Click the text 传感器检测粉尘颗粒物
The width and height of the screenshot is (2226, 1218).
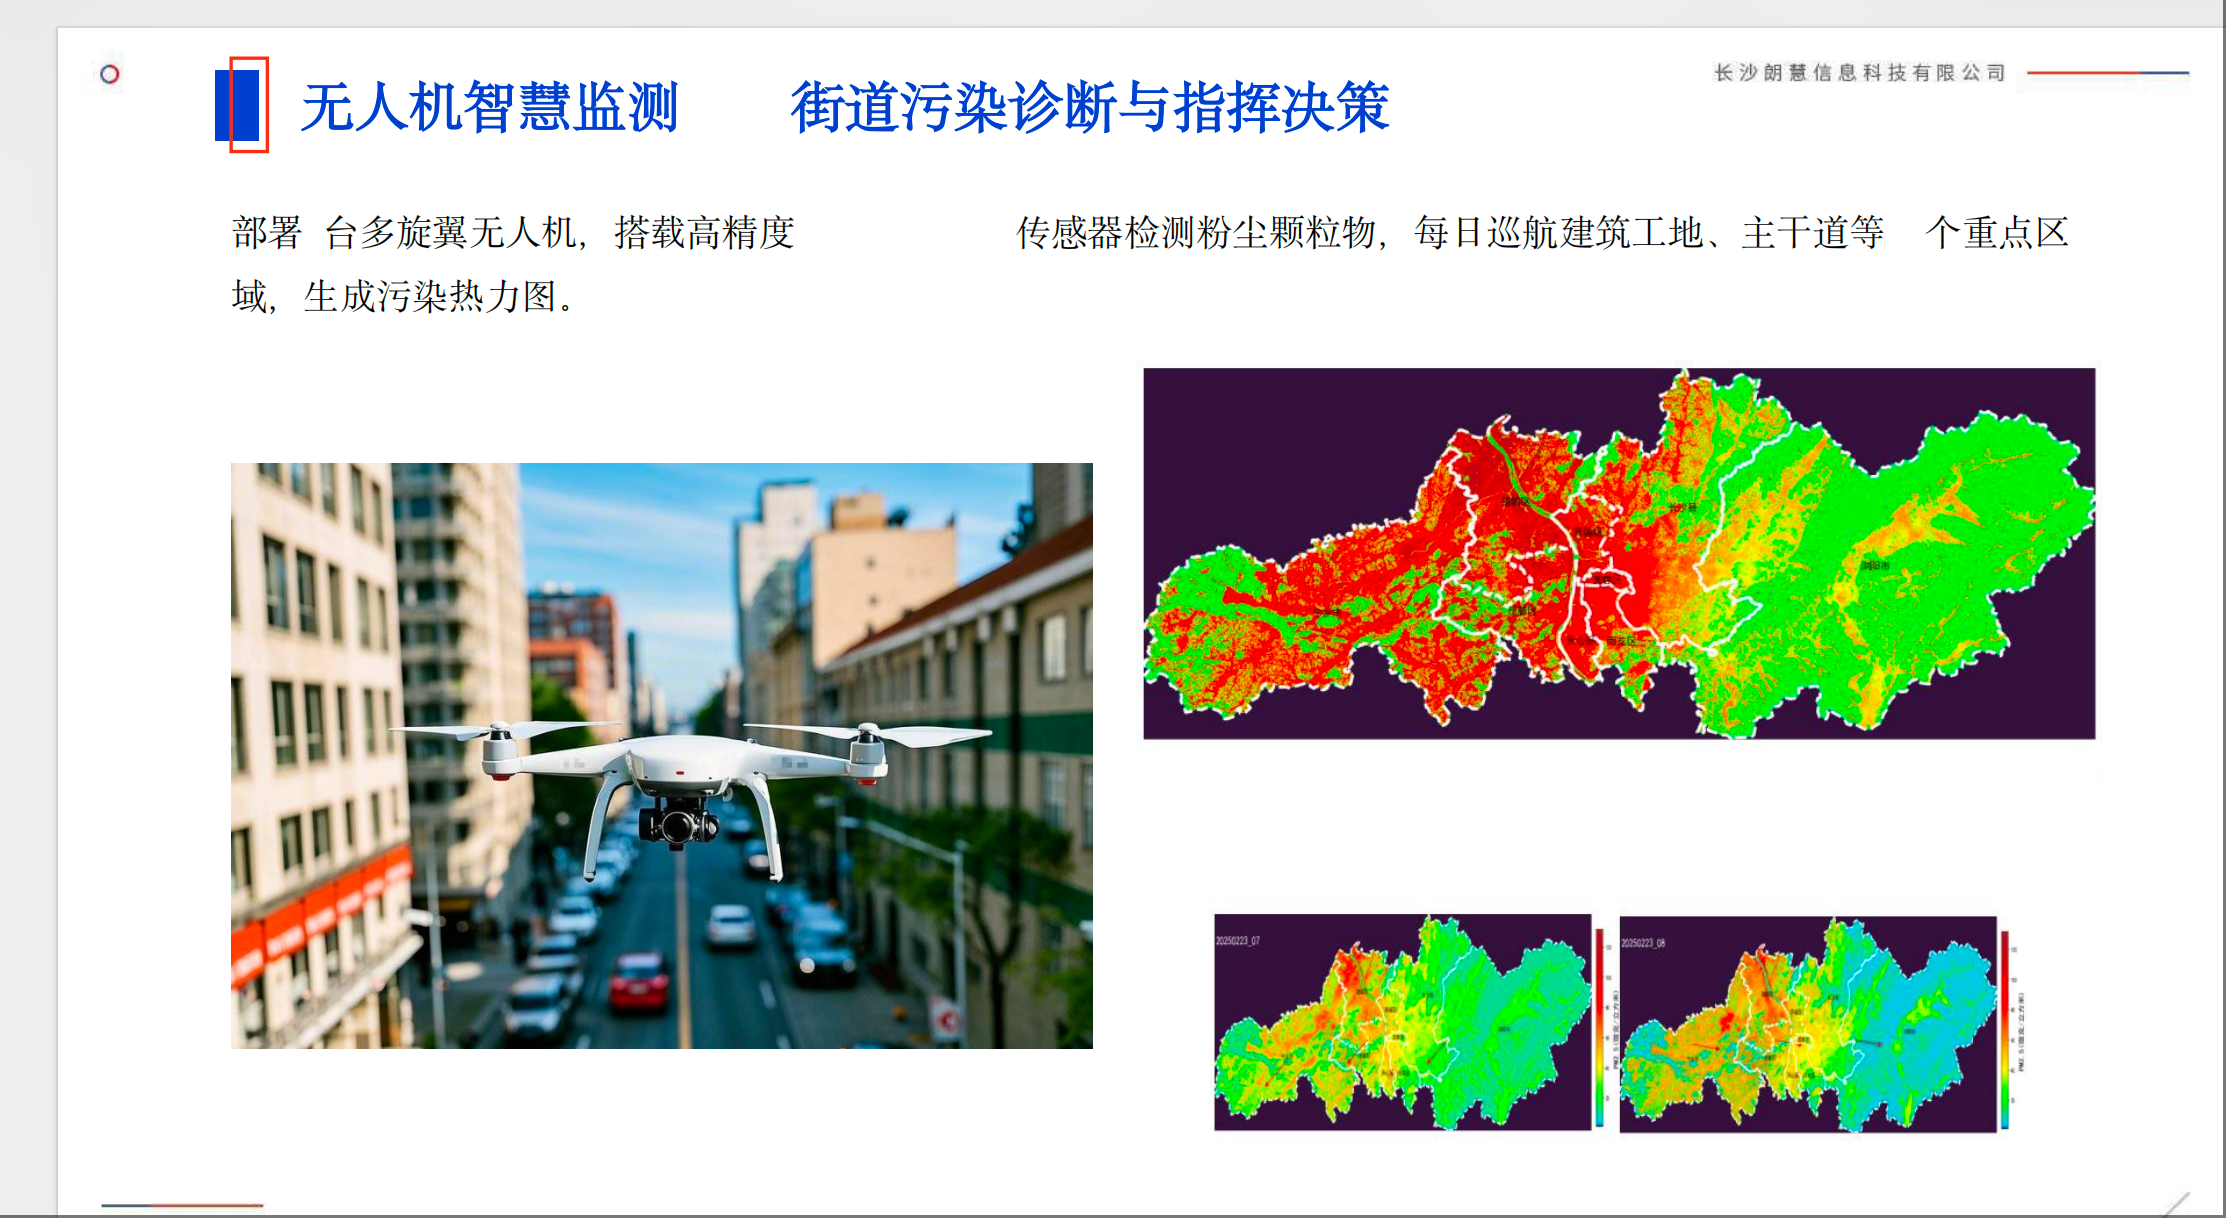(x=1196, y=233)
